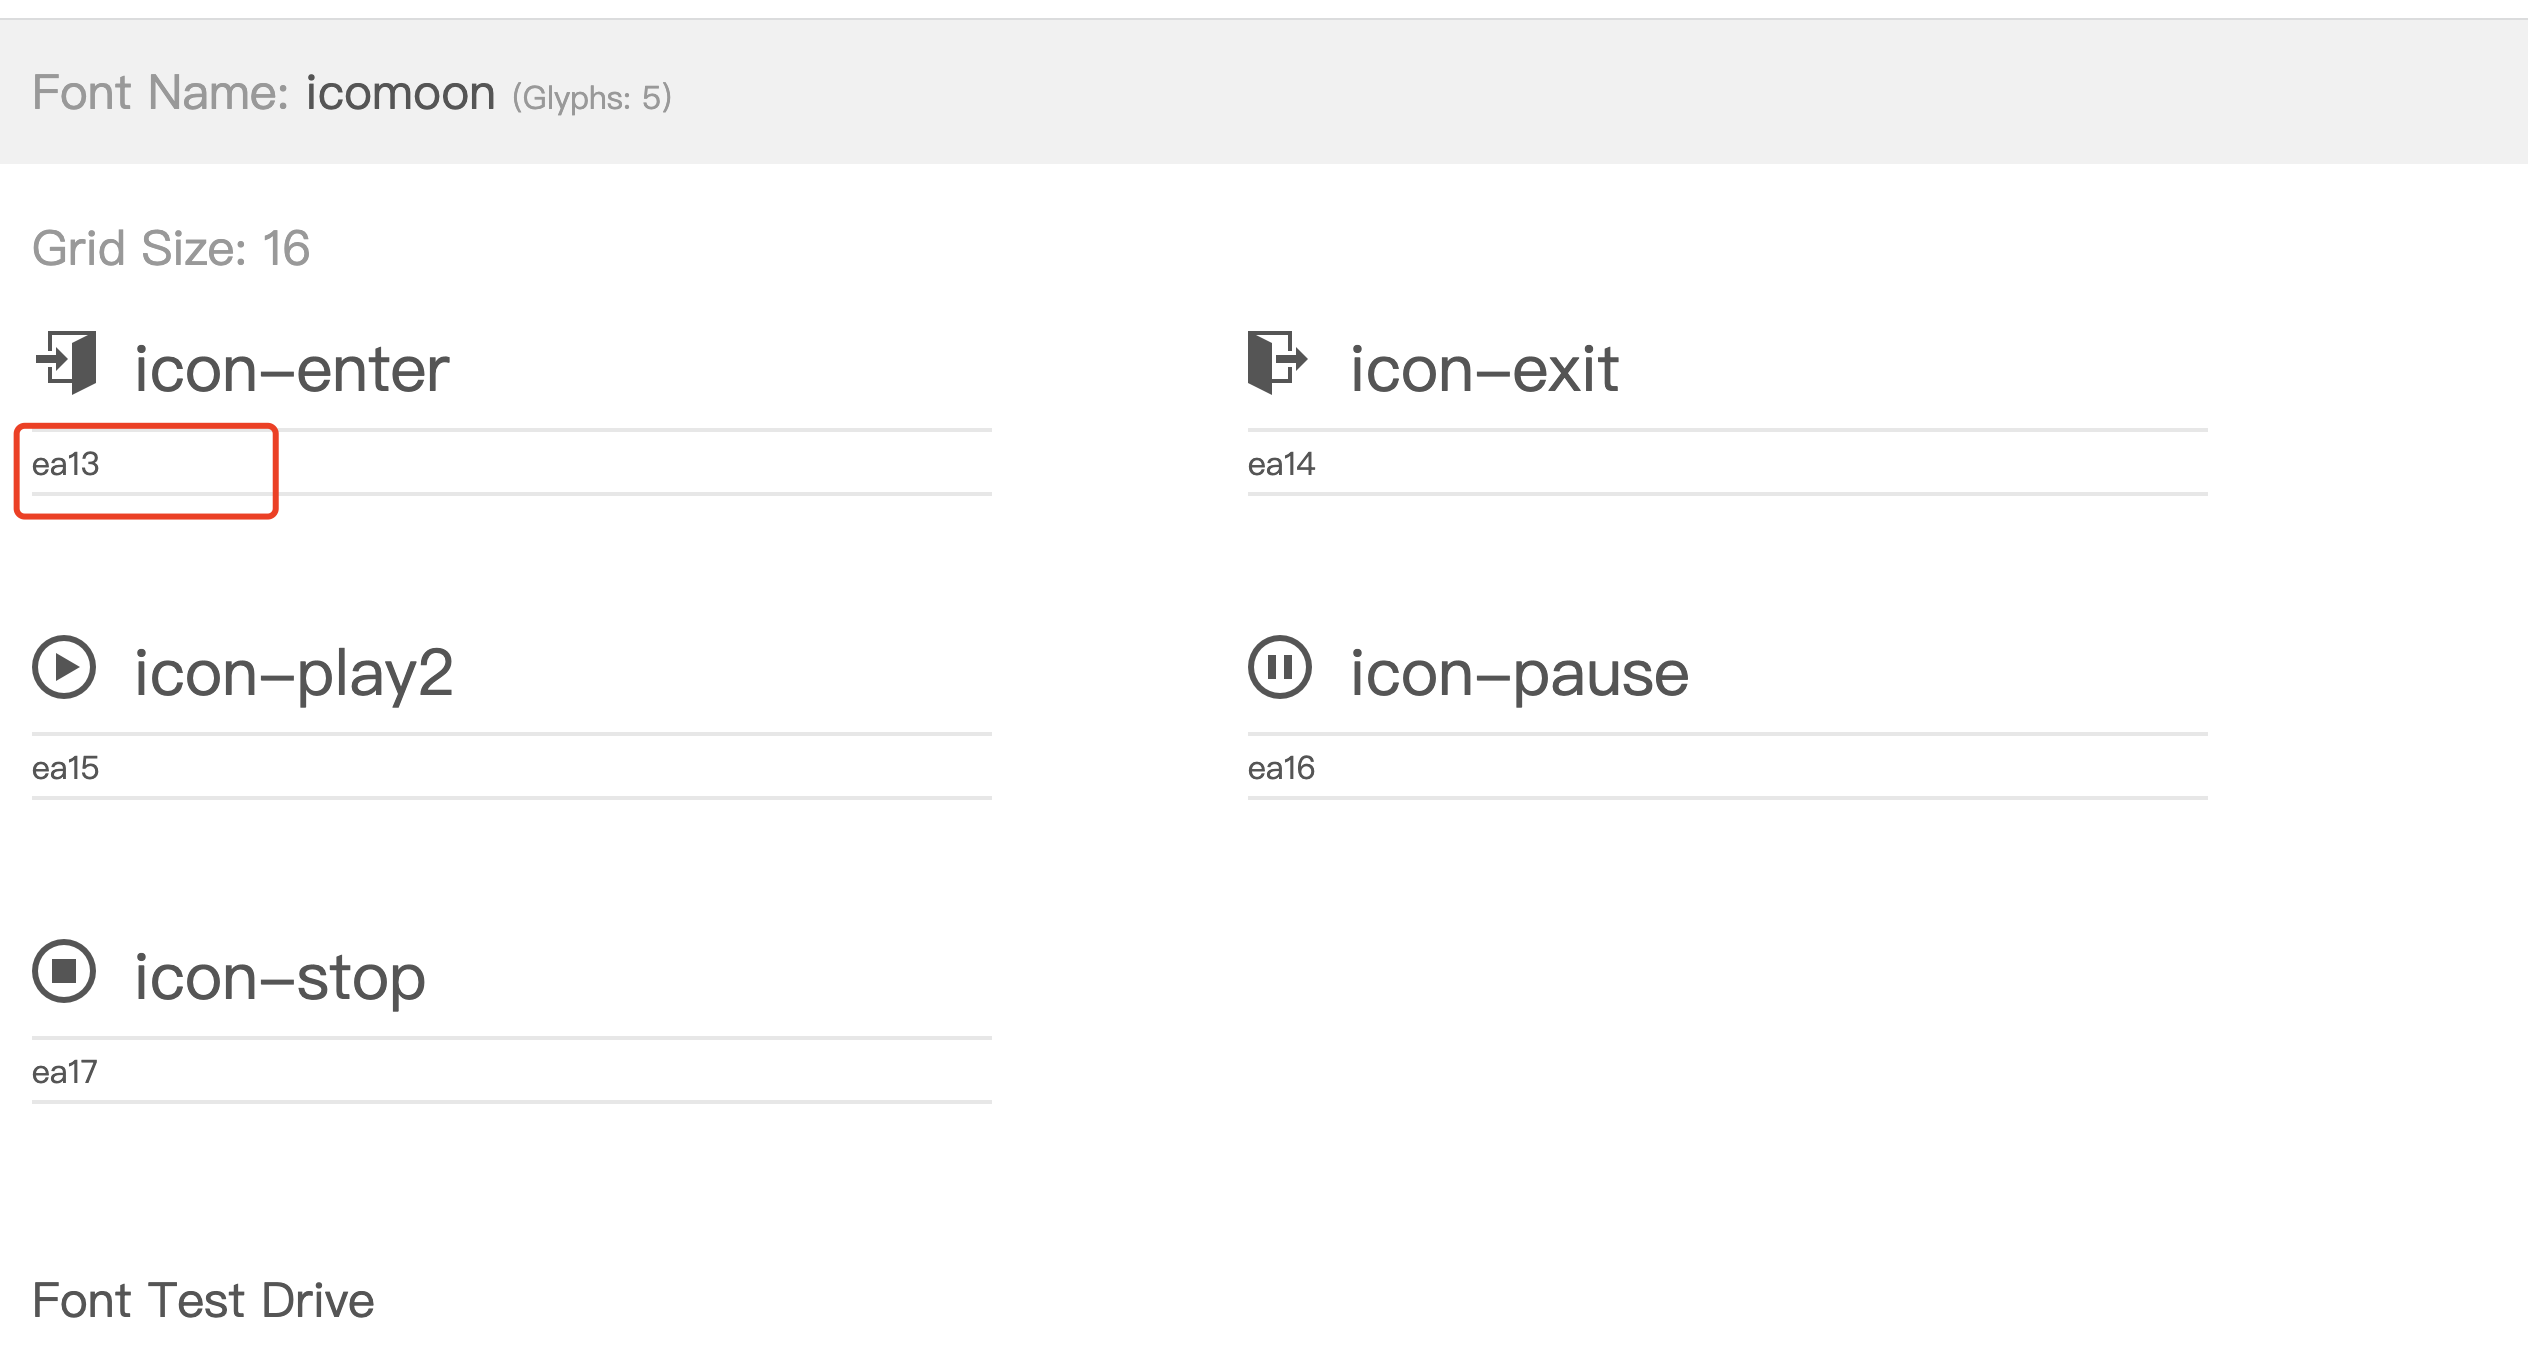Click the Glyphs: 5 count label
This screenshot has width=2528, height=1360.
592,98
